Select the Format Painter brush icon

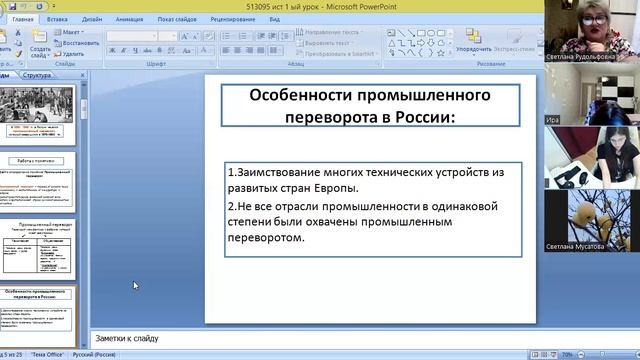point(18,54)
